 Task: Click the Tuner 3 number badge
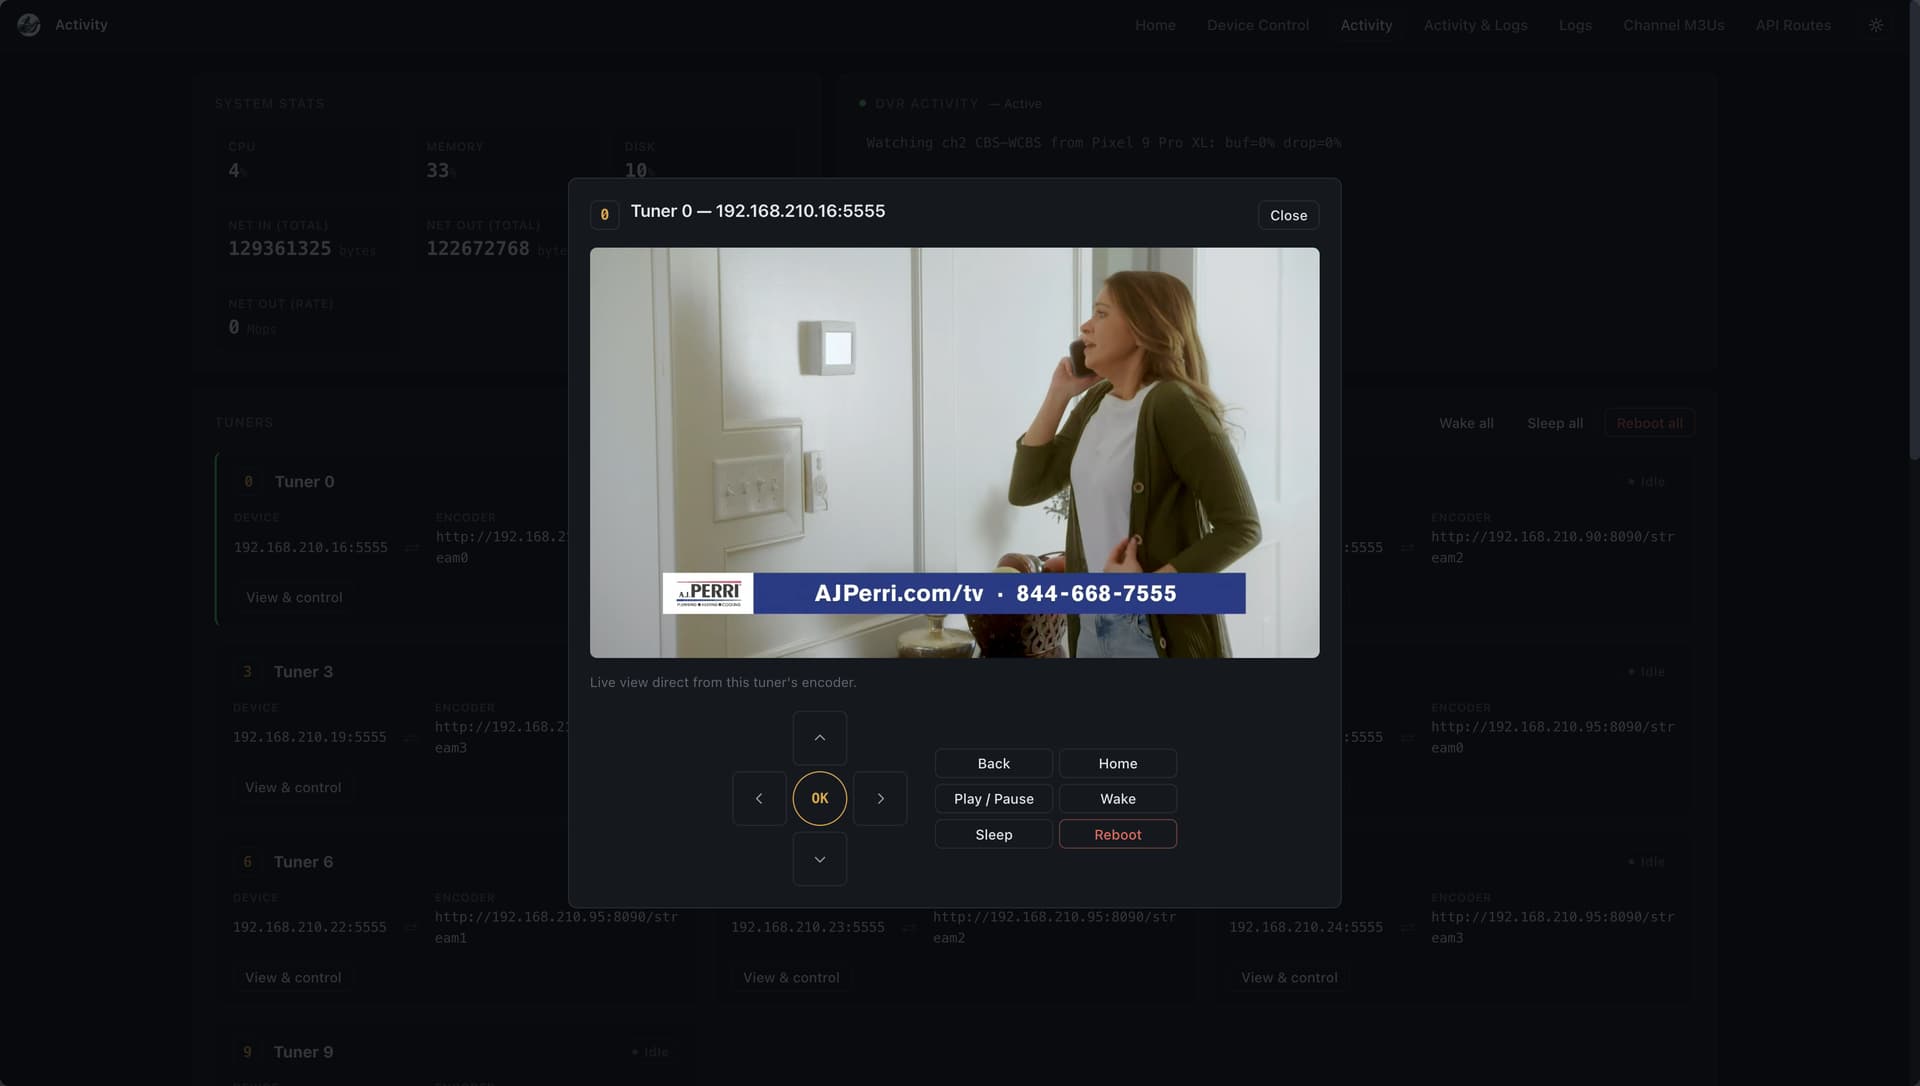point(247,671)
